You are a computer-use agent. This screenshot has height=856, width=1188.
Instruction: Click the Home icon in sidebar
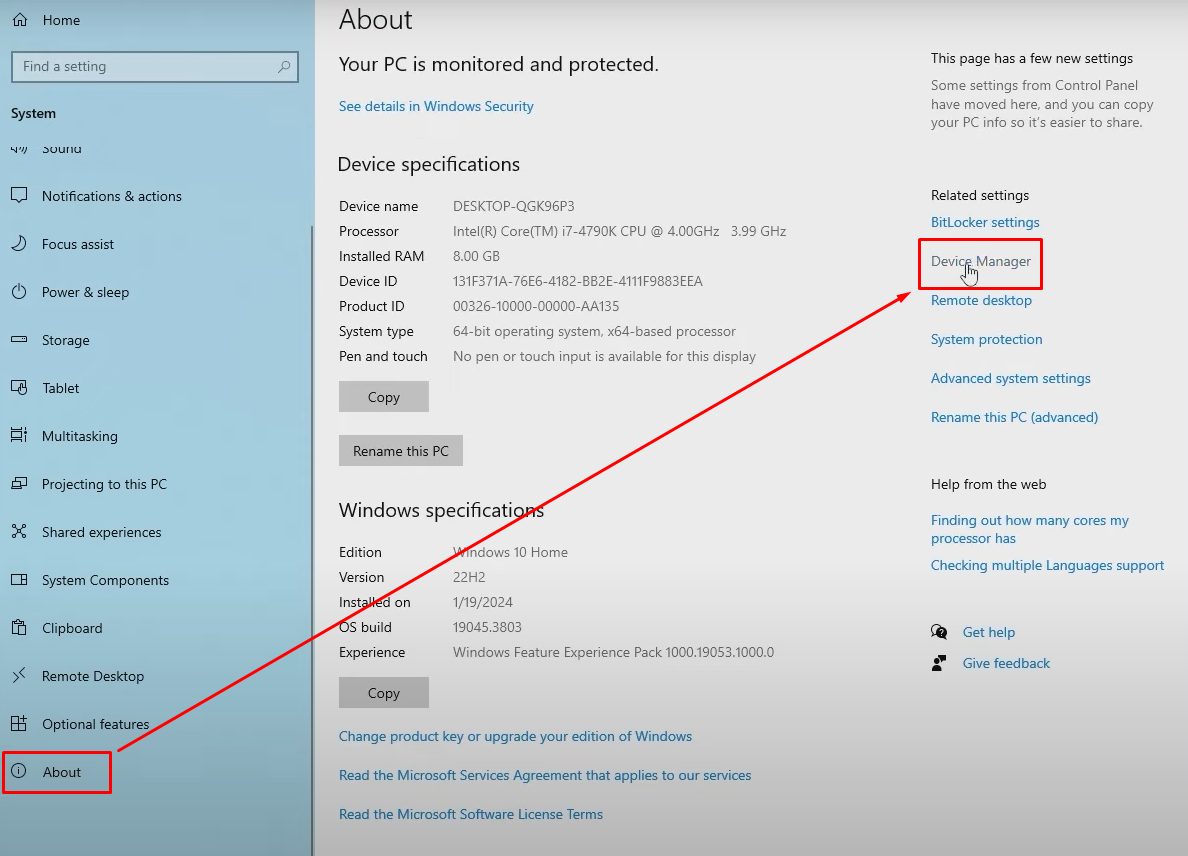(x=20, y=20)
